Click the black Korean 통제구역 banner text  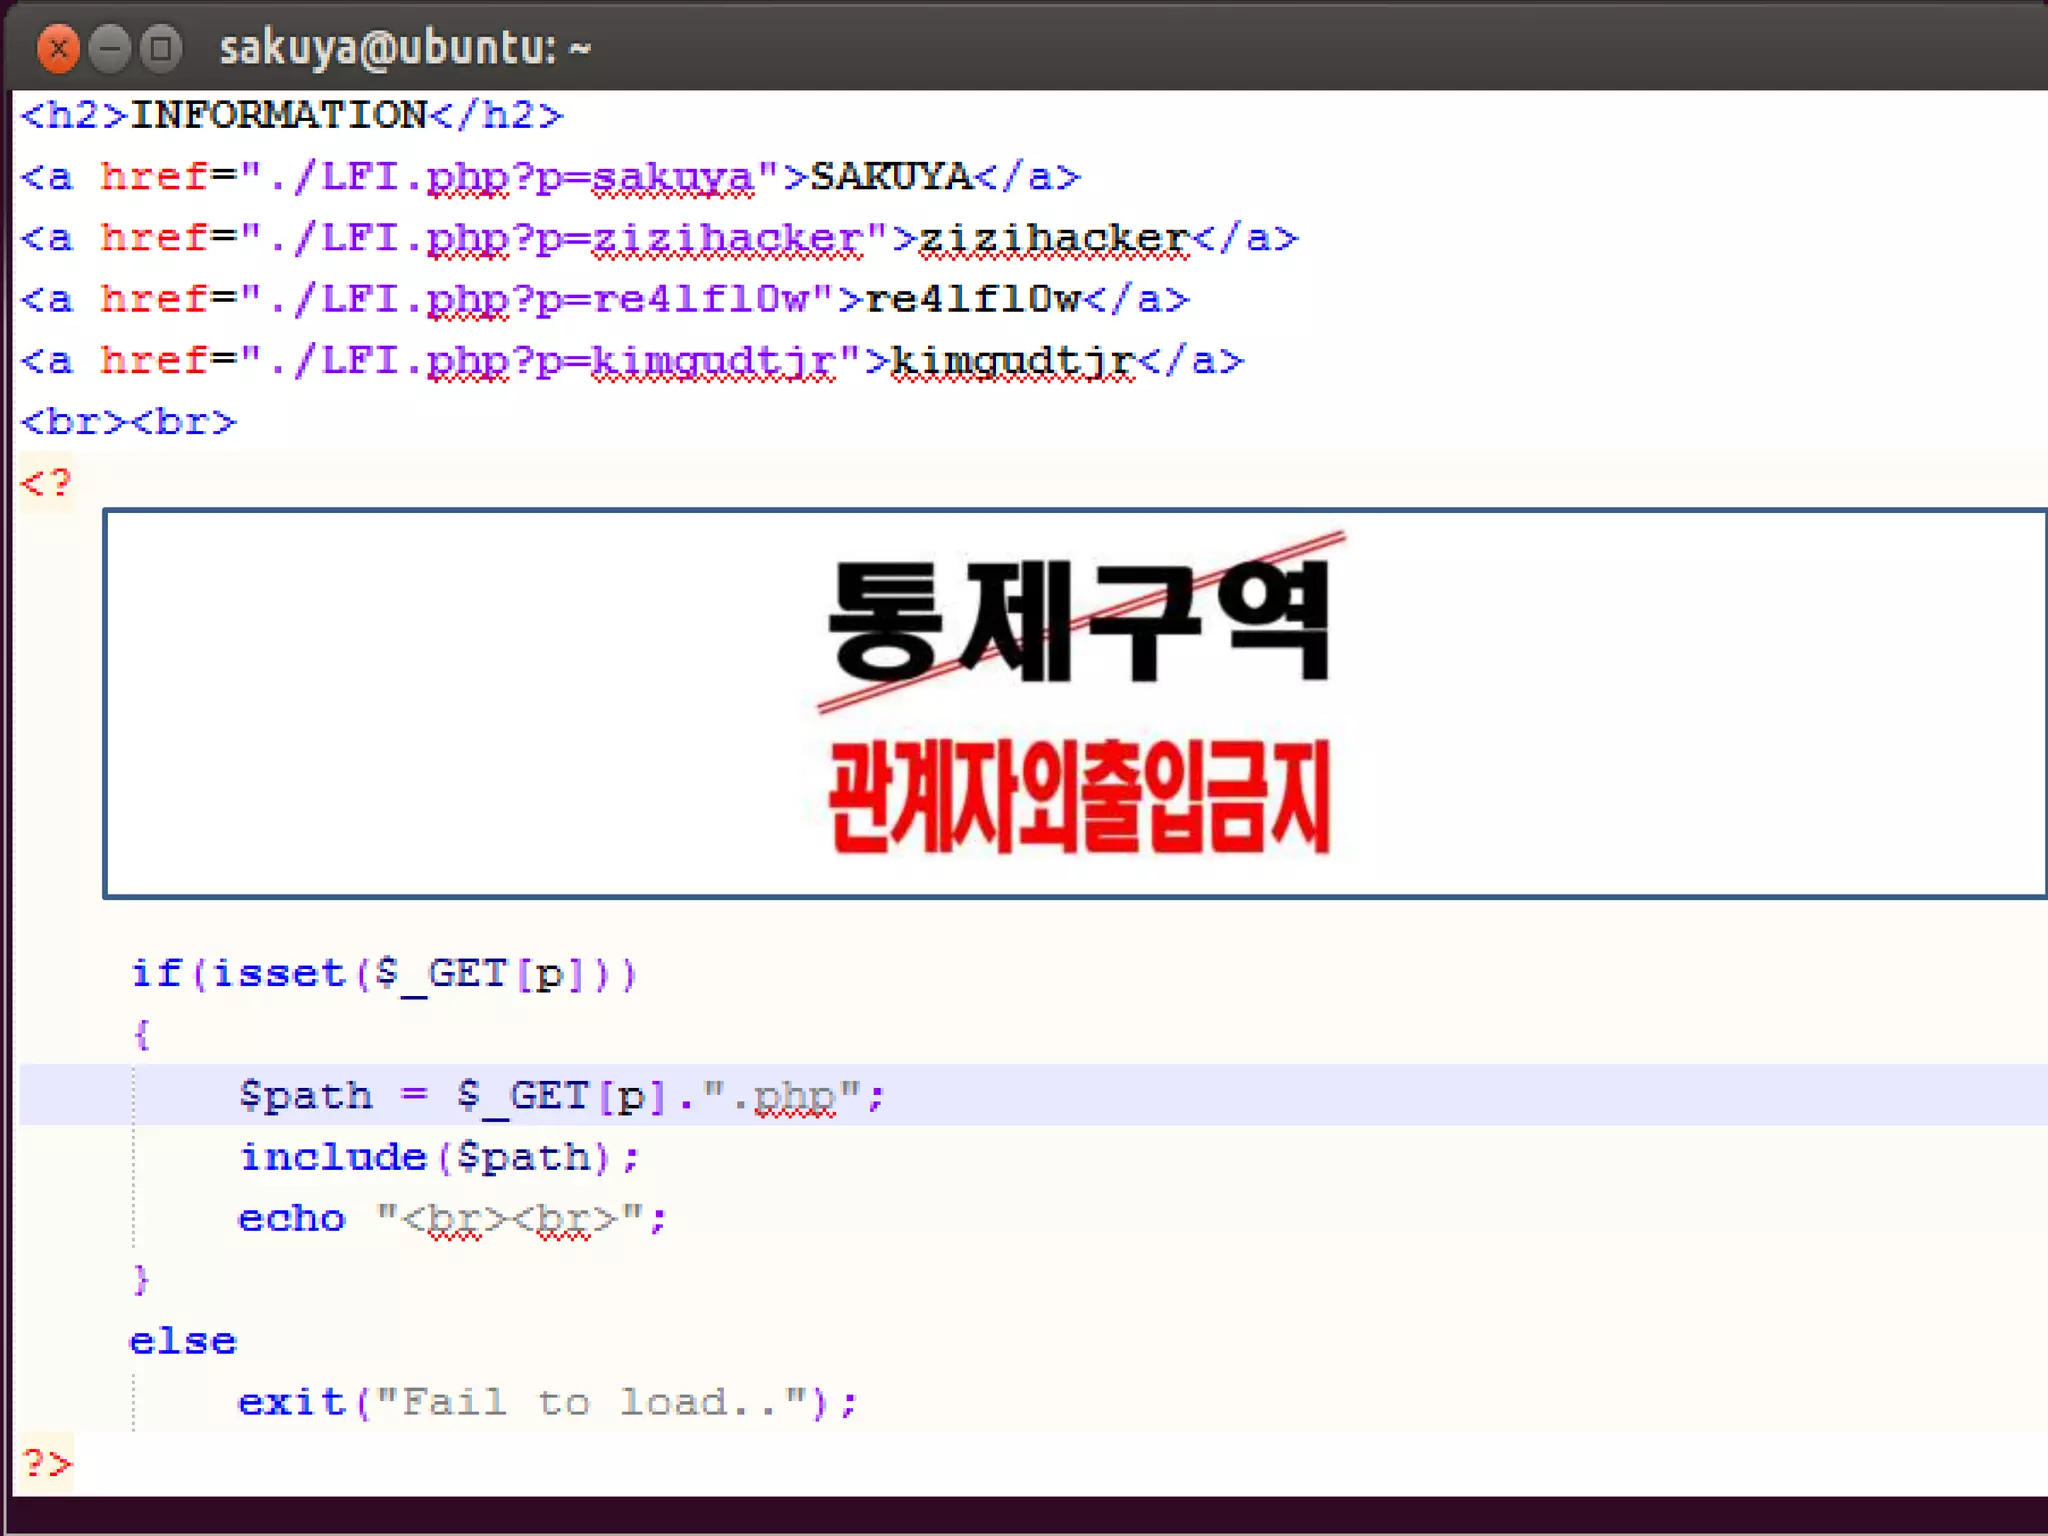(1078, 620)
